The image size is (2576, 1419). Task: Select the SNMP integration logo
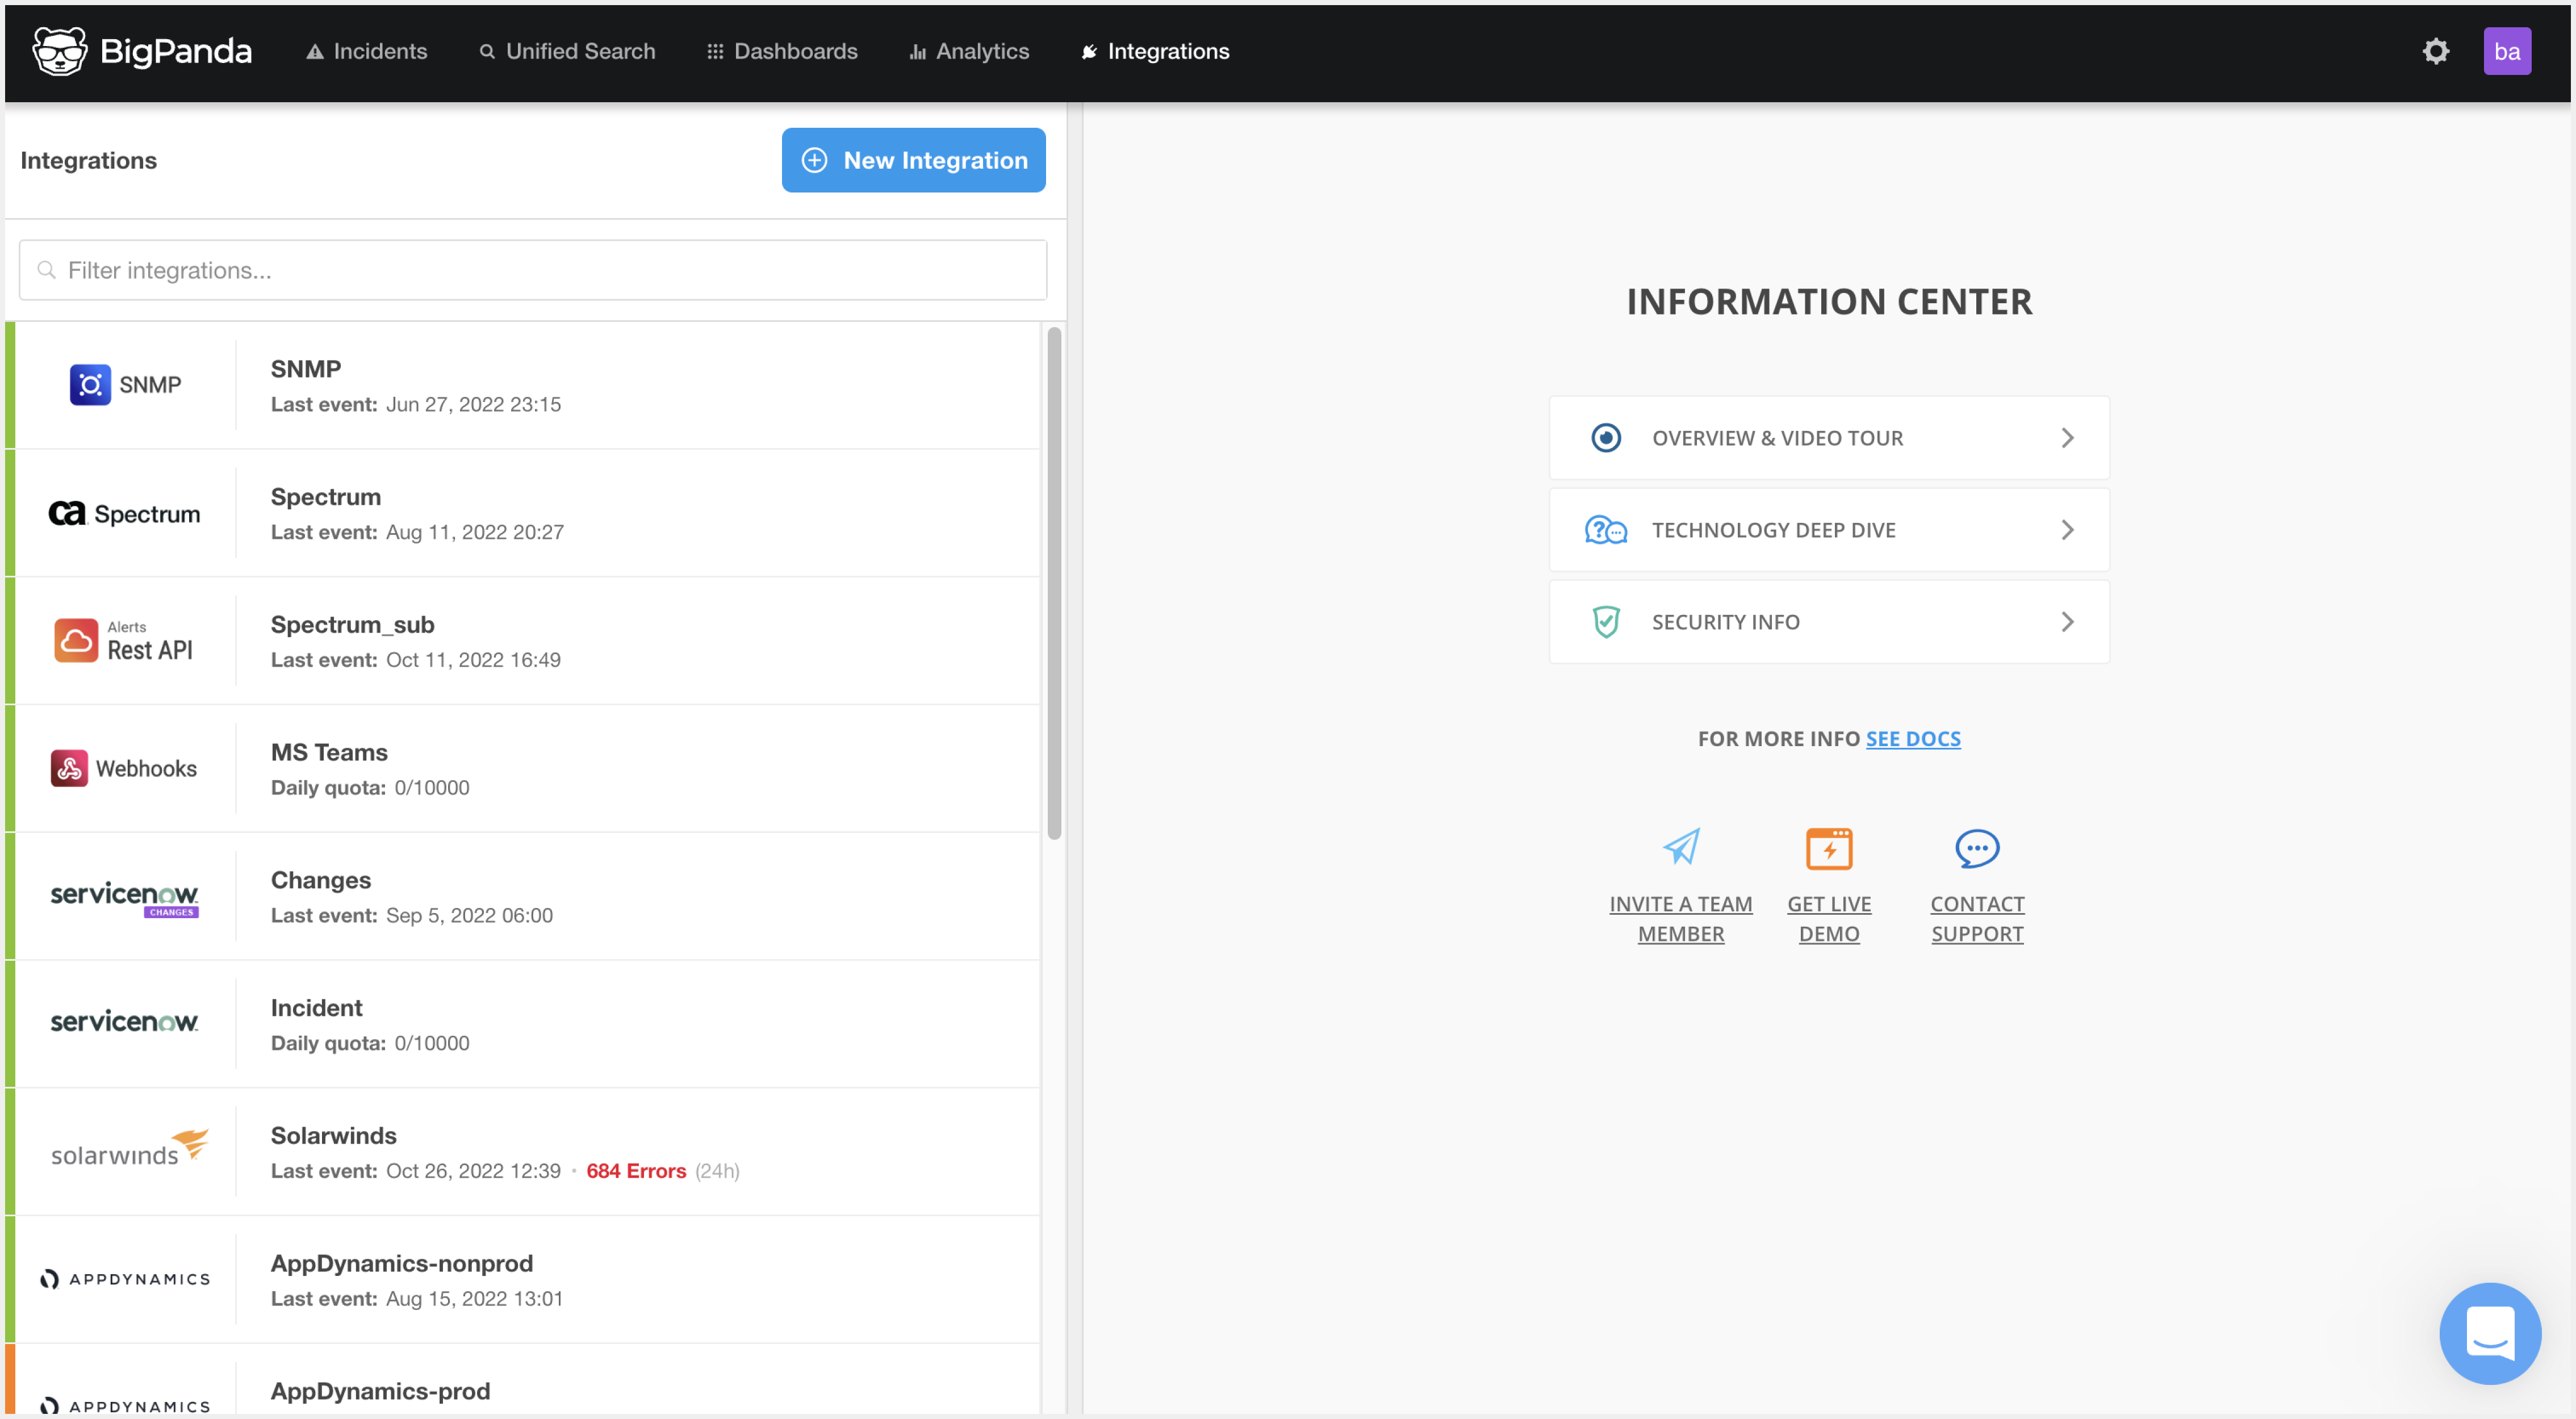point(125,385)
